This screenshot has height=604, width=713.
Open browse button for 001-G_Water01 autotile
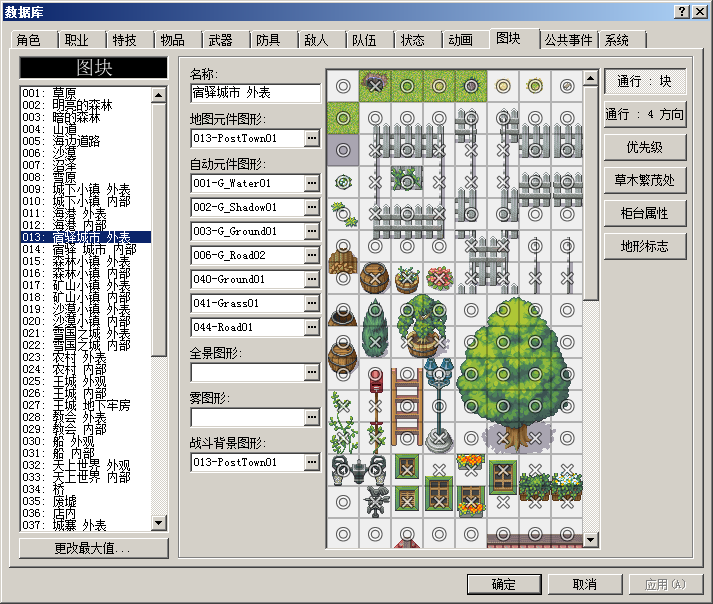[x=312, y=183]
